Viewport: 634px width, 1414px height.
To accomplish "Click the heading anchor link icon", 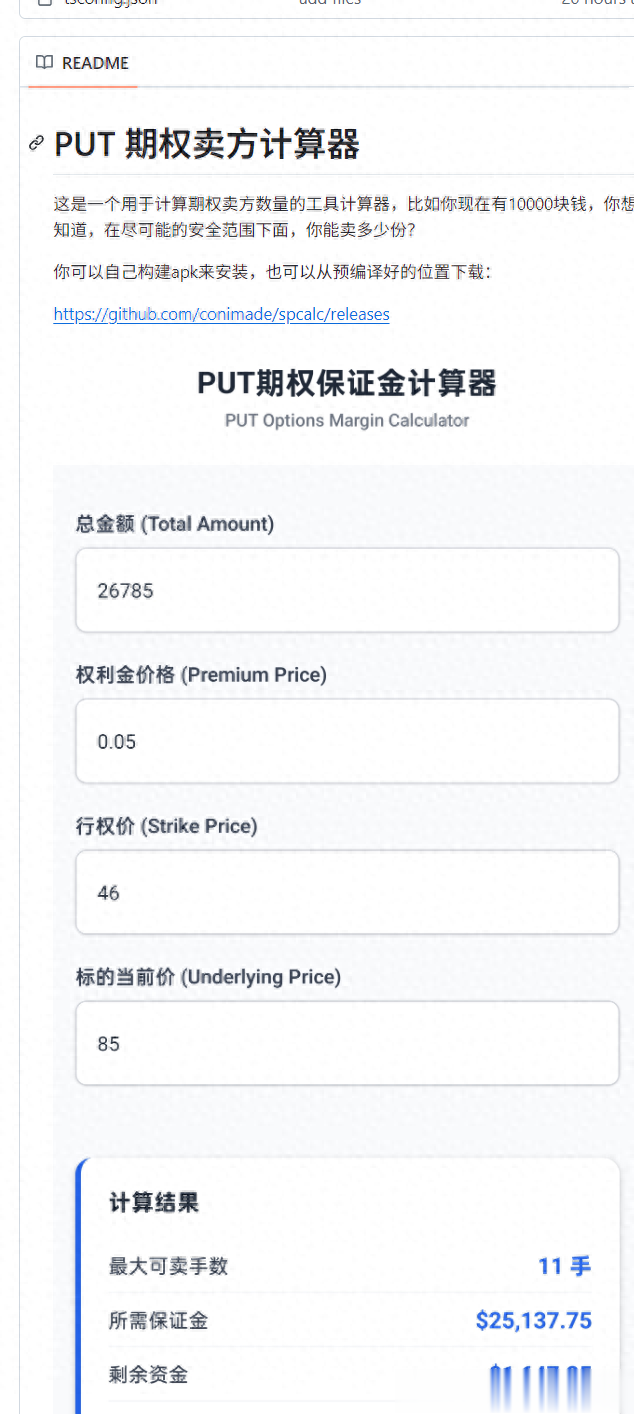I will coord(37,144).
